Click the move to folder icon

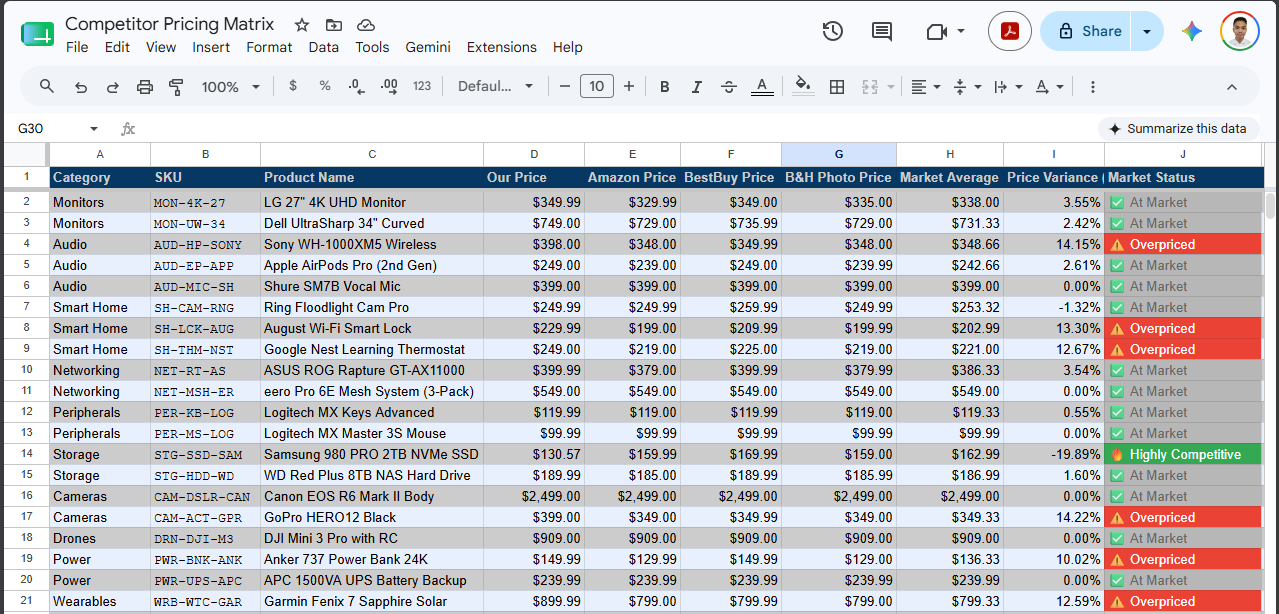[334, 25]
